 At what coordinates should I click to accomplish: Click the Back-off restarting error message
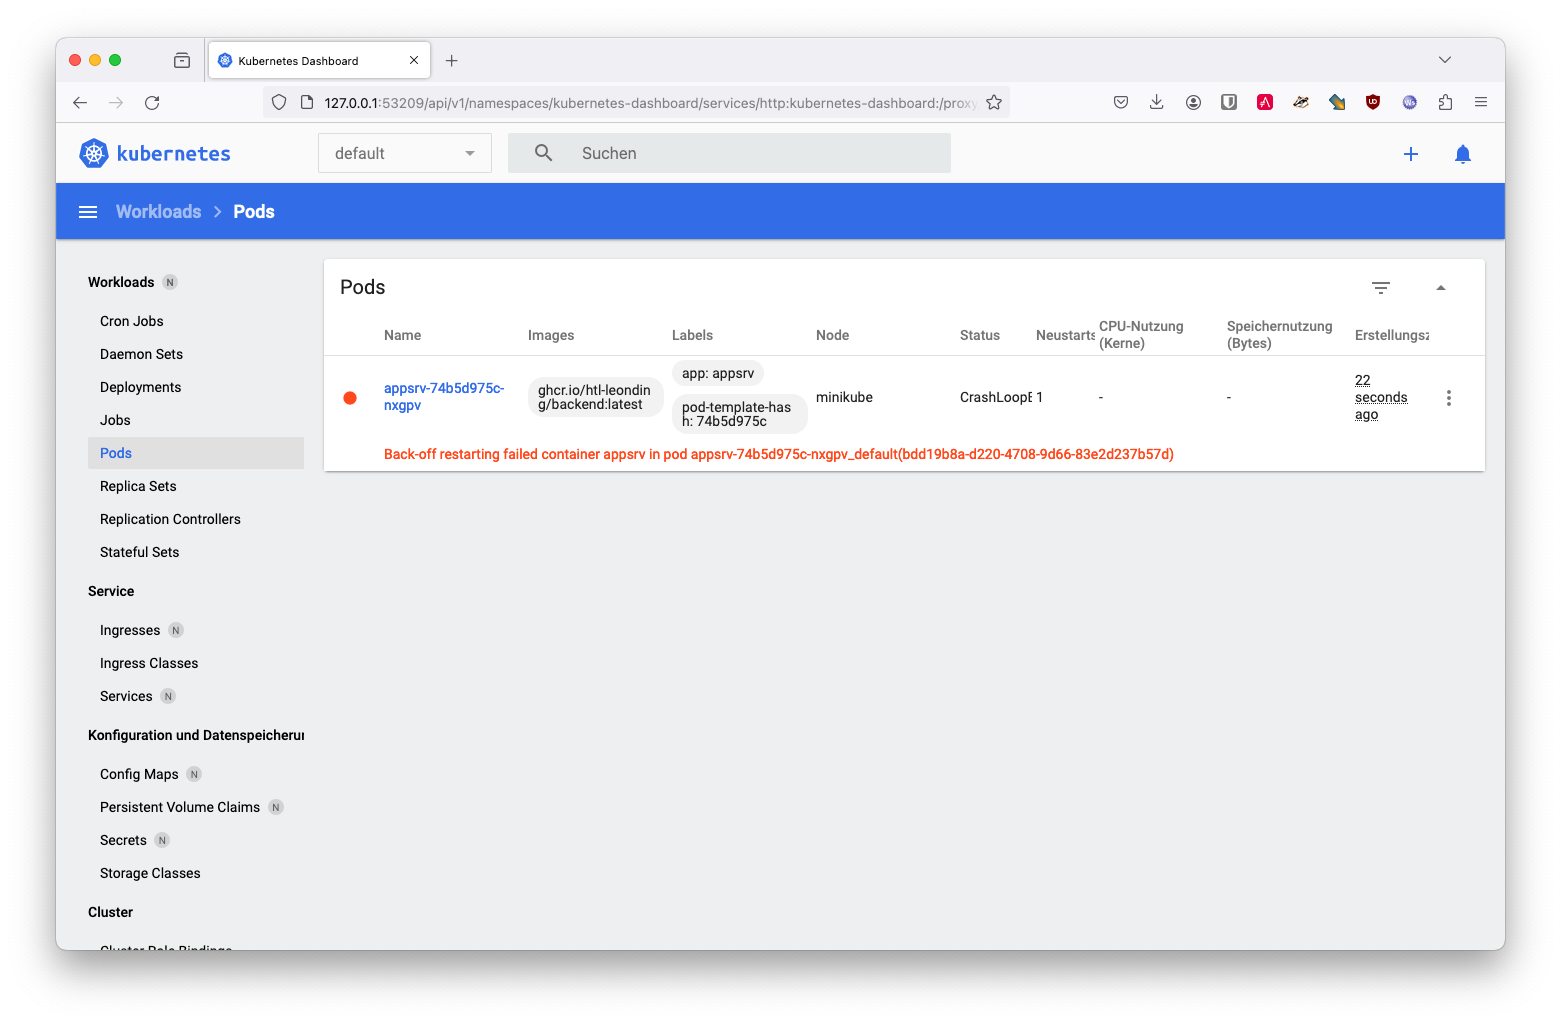[779, 454]
